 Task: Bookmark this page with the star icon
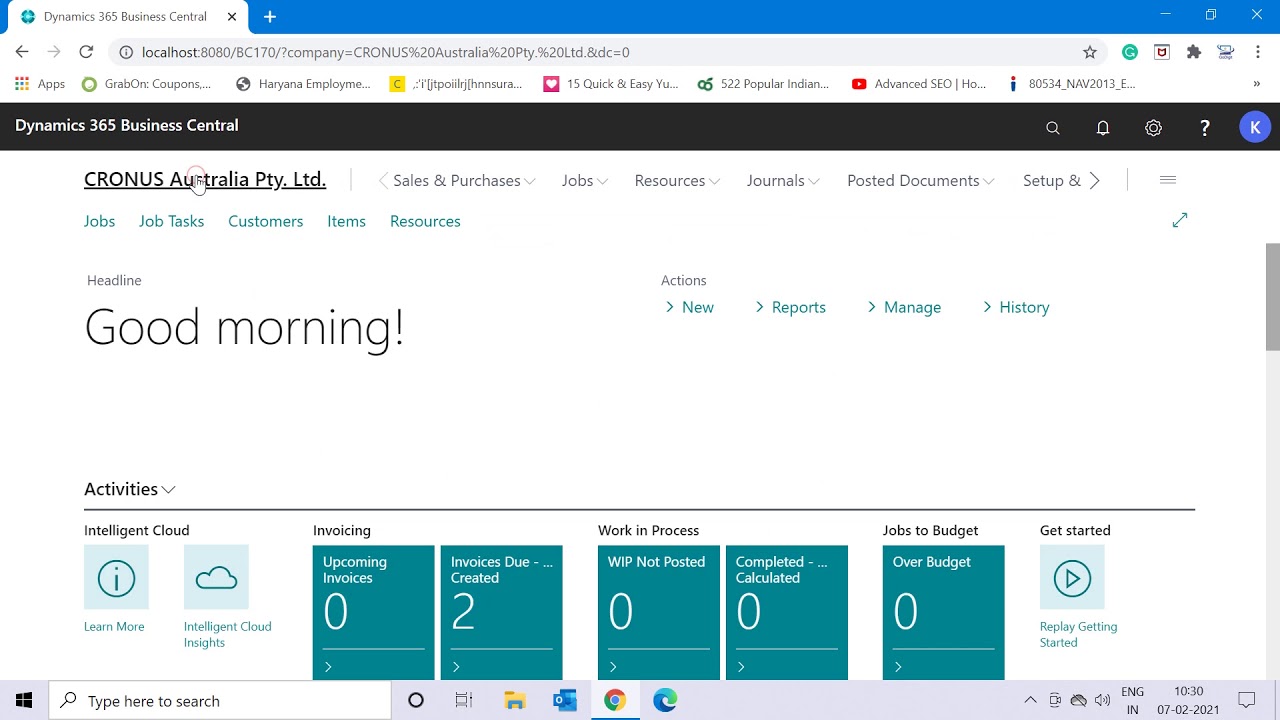pyautogui.click(x=1090, y=52)
